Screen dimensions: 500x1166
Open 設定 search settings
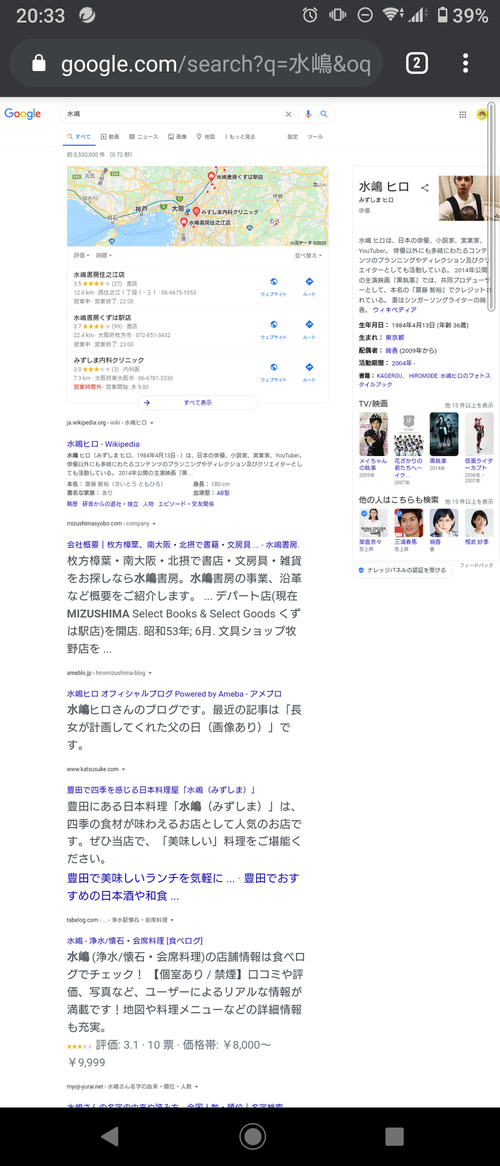click(292, 137)
